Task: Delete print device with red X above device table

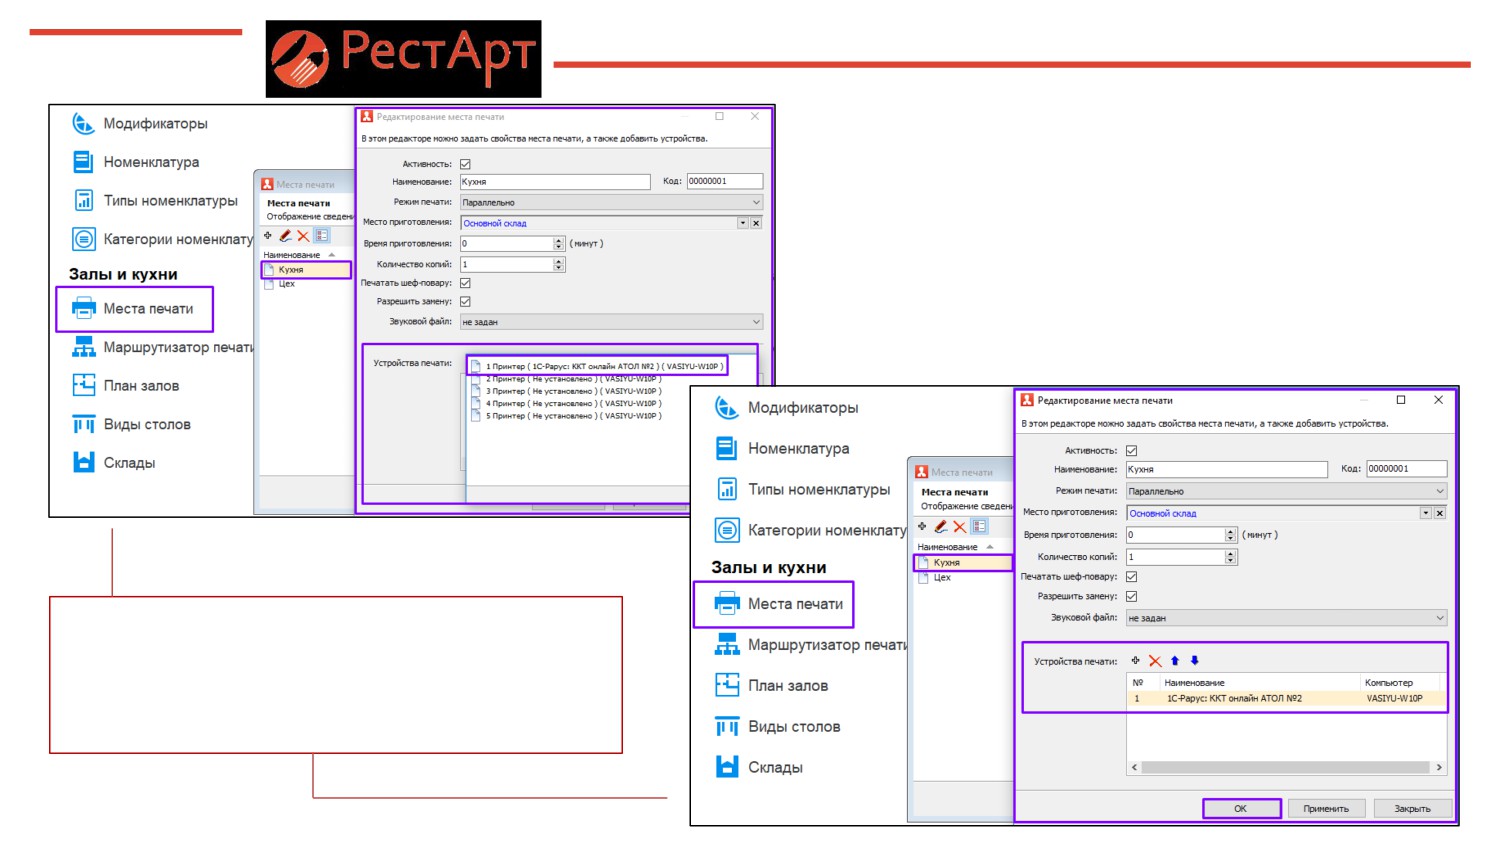Action: 1155,661
